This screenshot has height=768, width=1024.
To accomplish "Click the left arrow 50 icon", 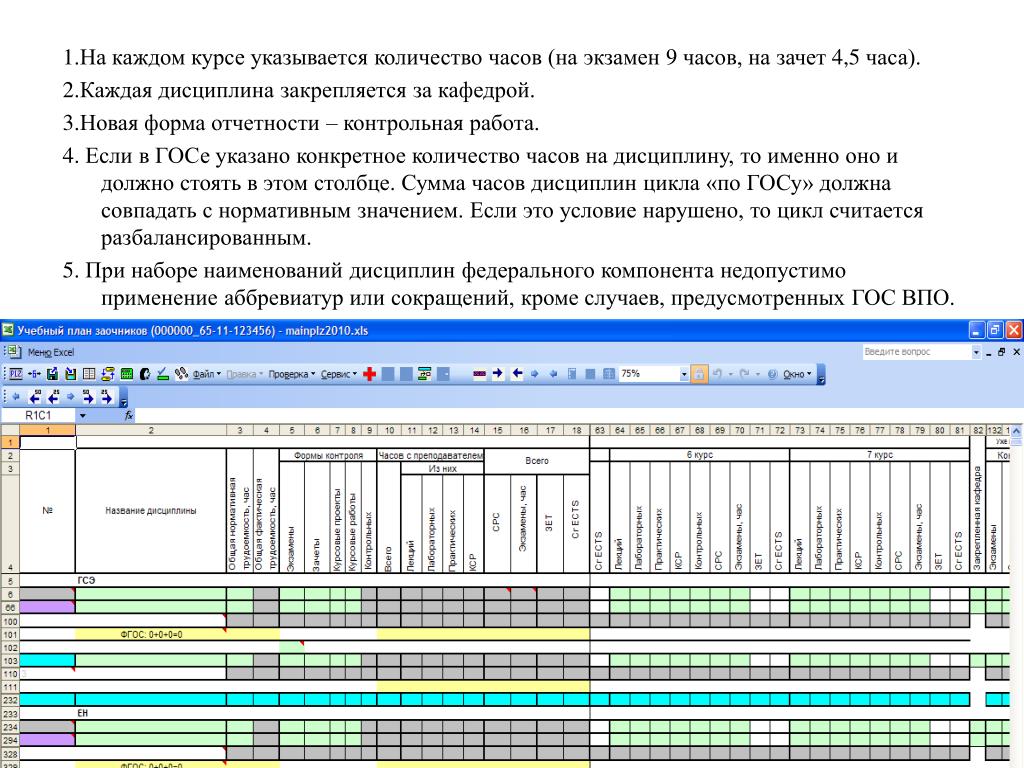I will pos(35,396).
